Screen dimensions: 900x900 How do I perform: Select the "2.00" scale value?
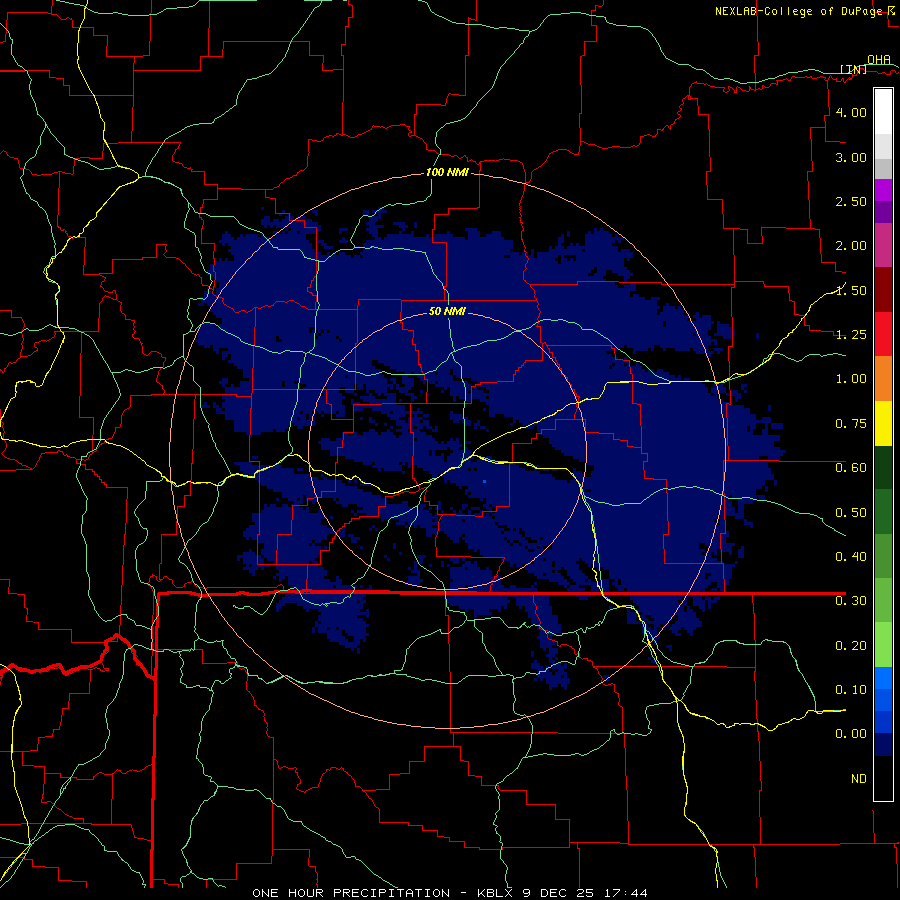[851, 246]
